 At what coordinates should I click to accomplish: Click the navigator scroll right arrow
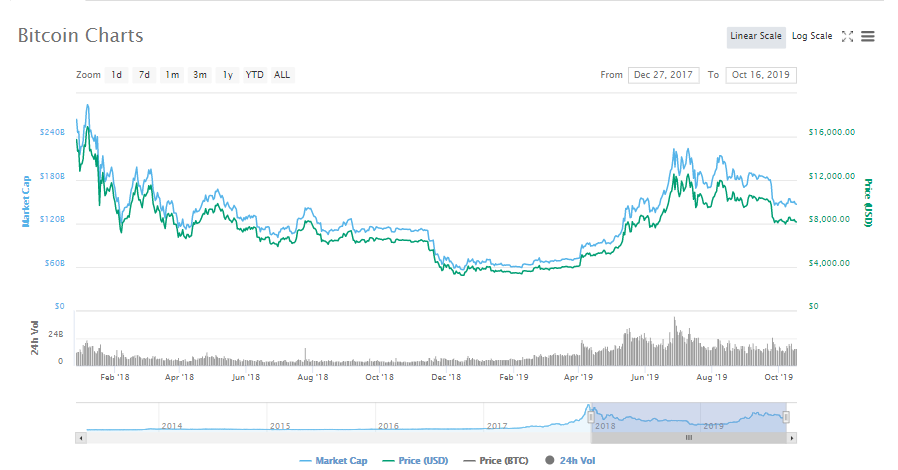point(791,438)
